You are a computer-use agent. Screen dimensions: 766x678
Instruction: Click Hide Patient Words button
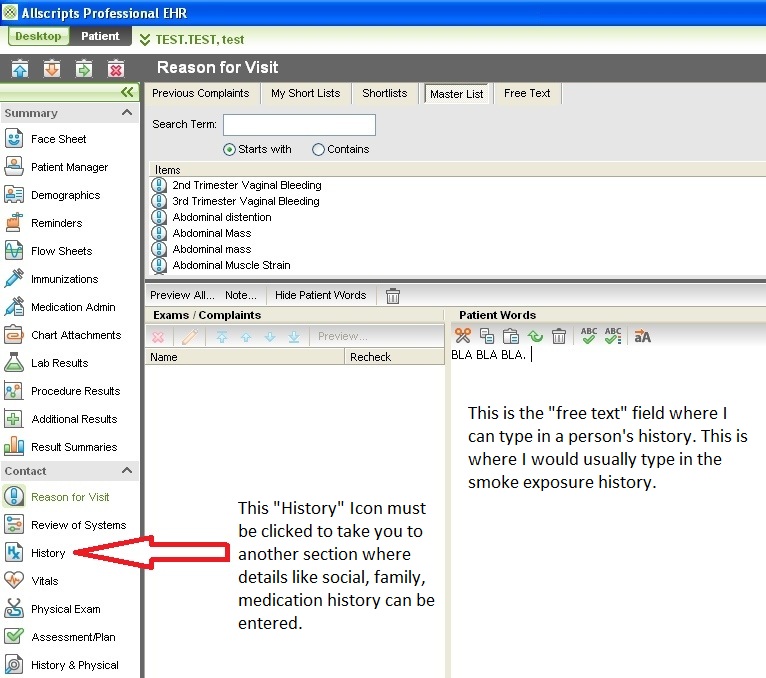tap(320, 296)
